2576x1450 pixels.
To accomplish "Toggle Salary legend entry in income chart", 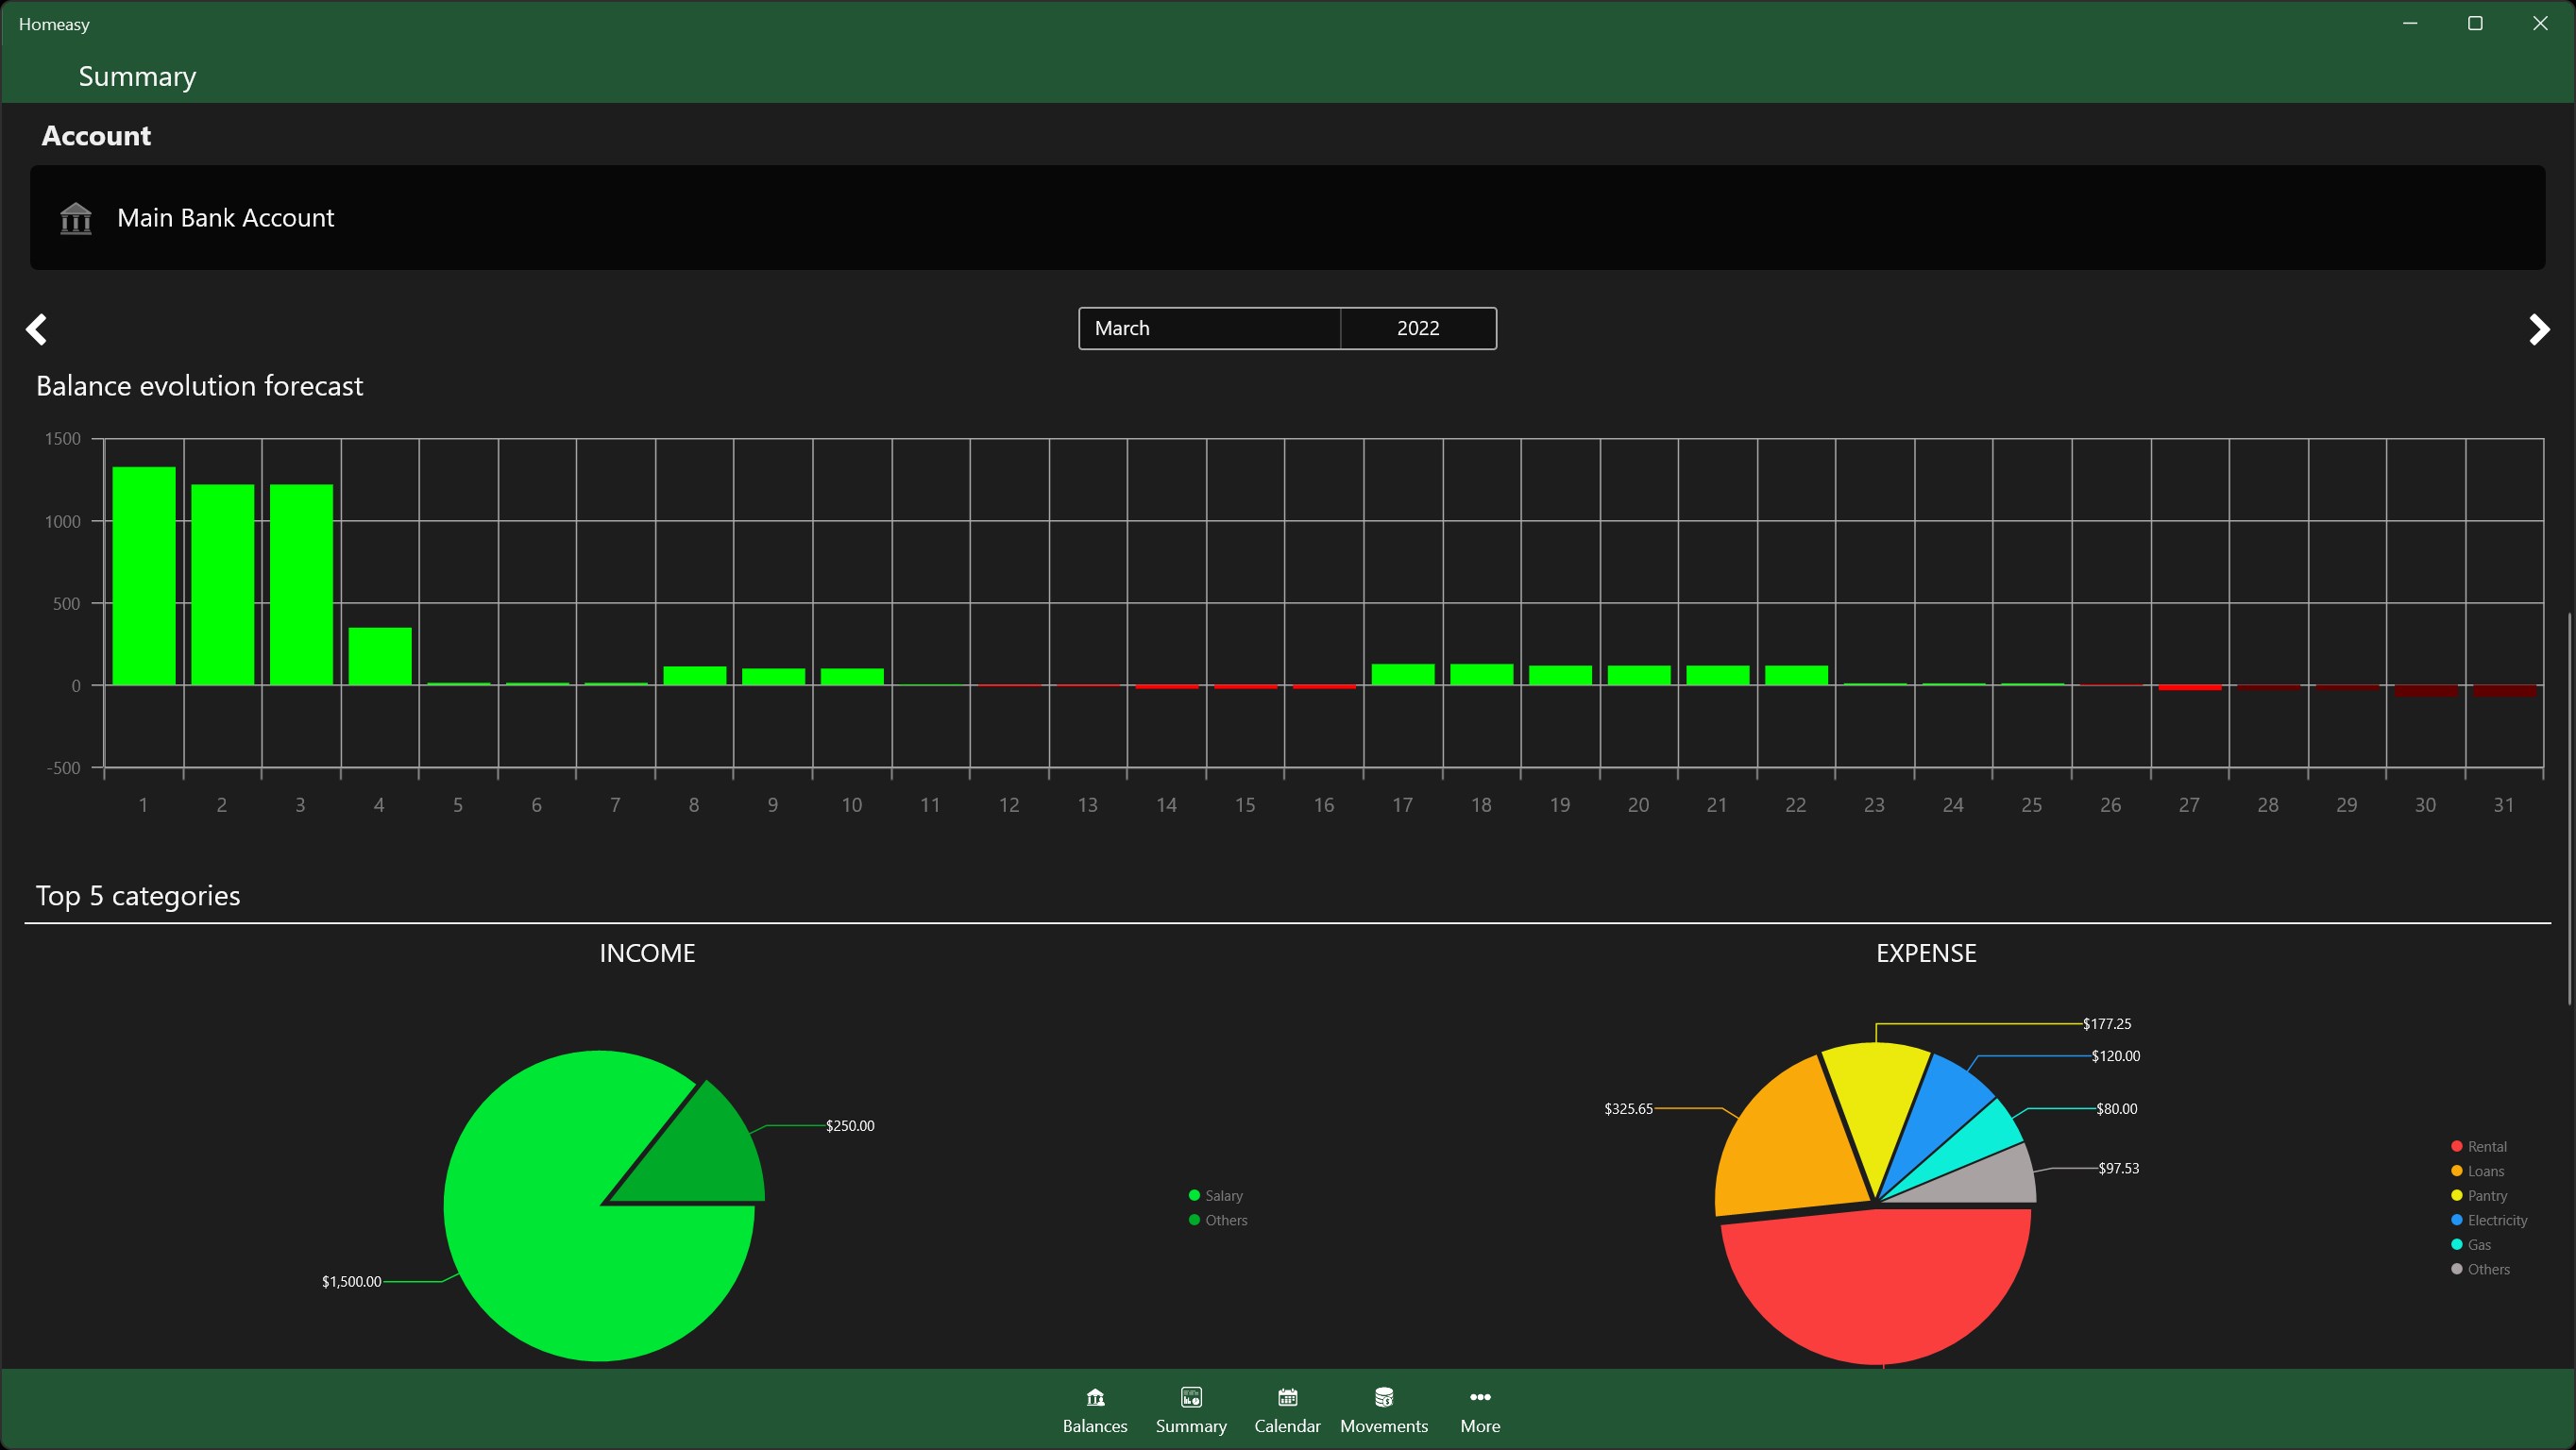I will pos(1223,1196).
